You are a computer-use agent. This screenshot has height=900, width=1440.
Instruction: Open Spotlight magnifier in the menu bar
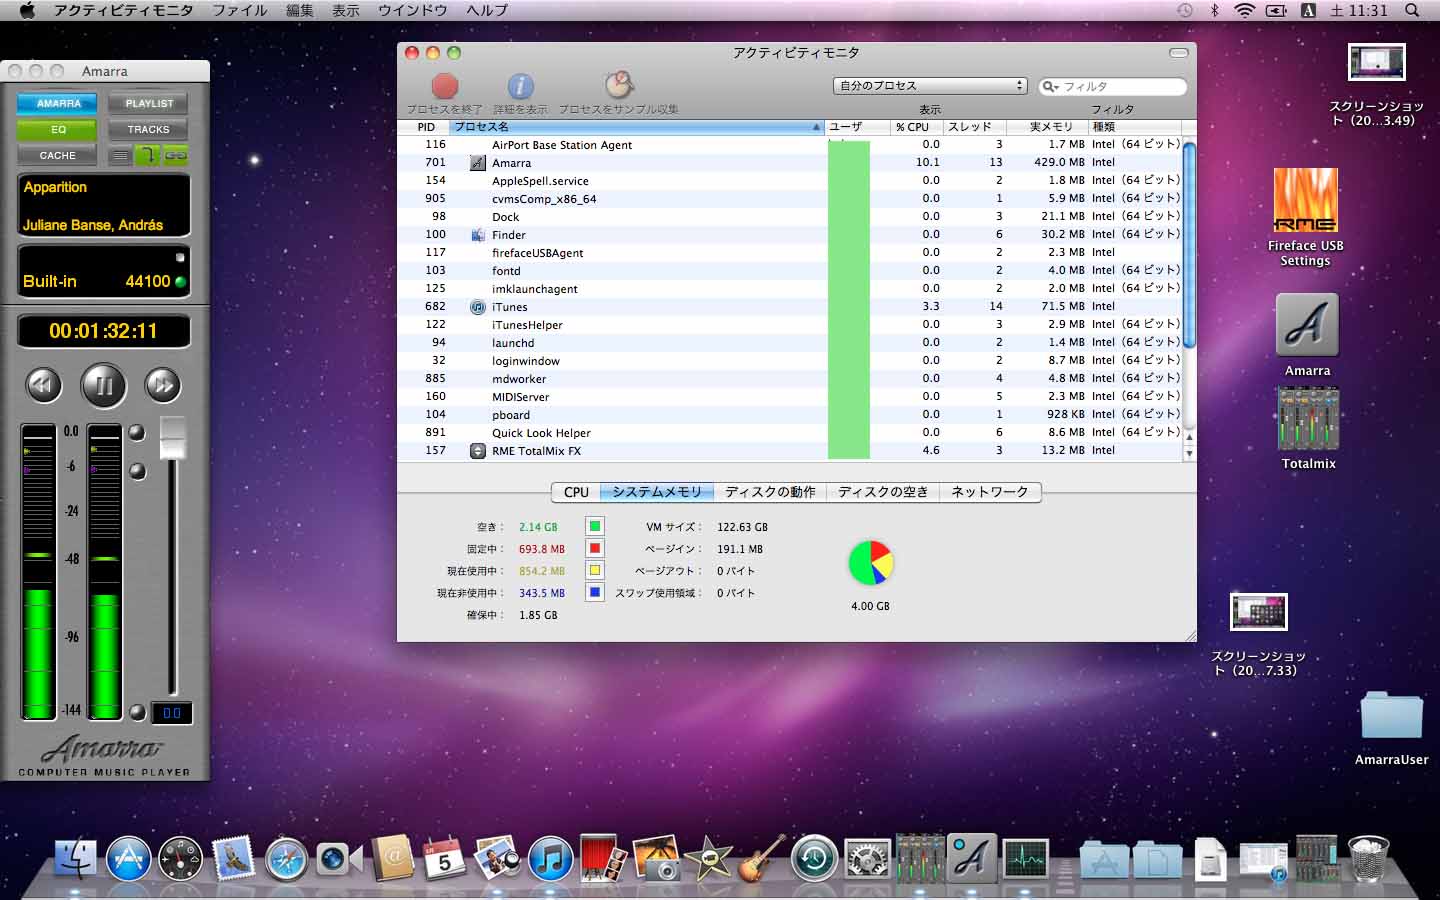(1412, 10)
